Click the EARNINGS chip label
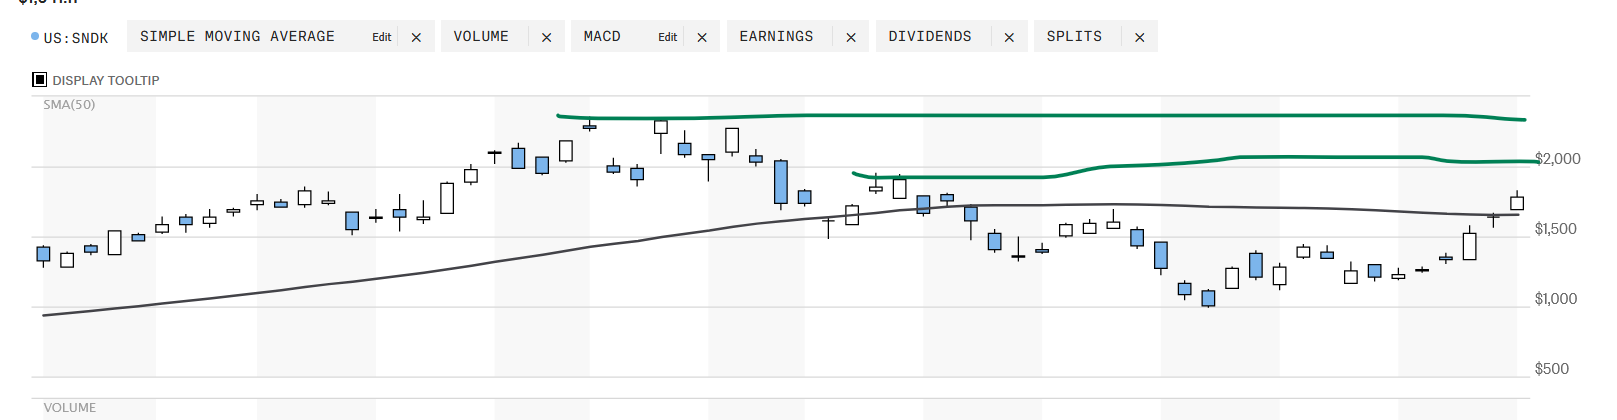Viewport: 1617px width, 420px height. 776,36
